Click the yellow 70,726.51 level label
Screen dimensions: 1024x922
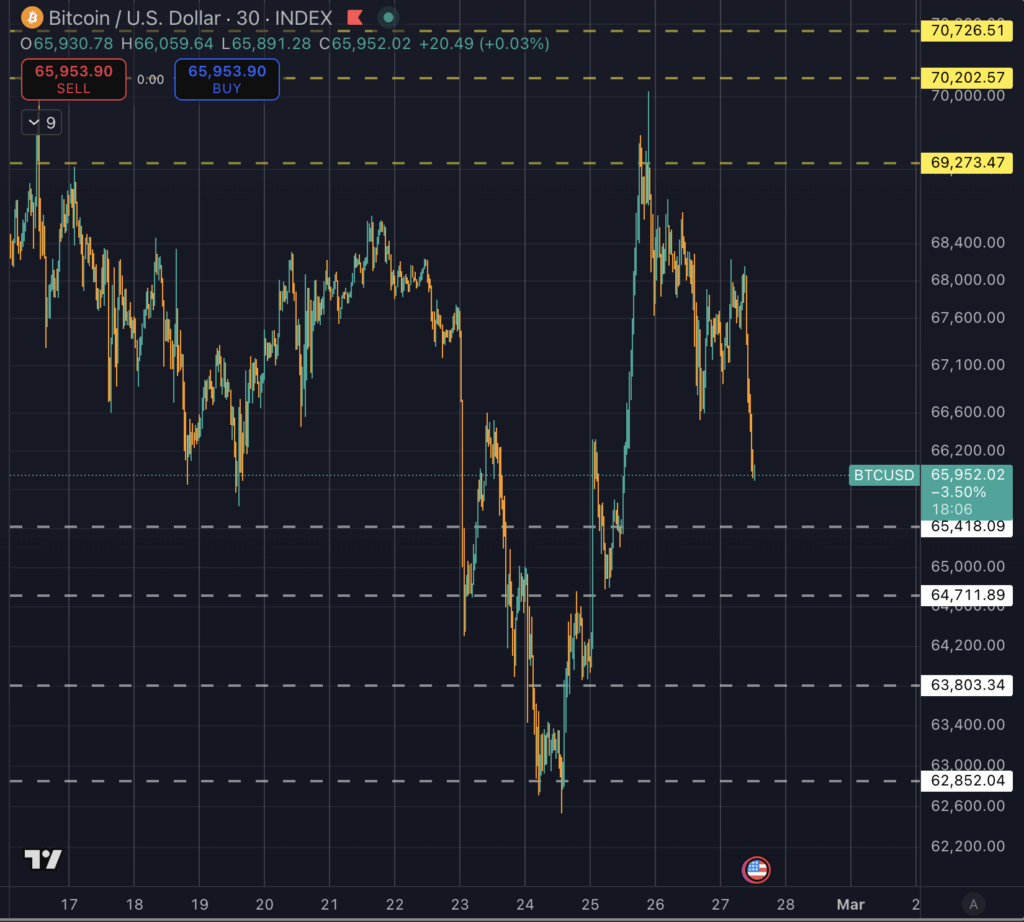[966, 31]
